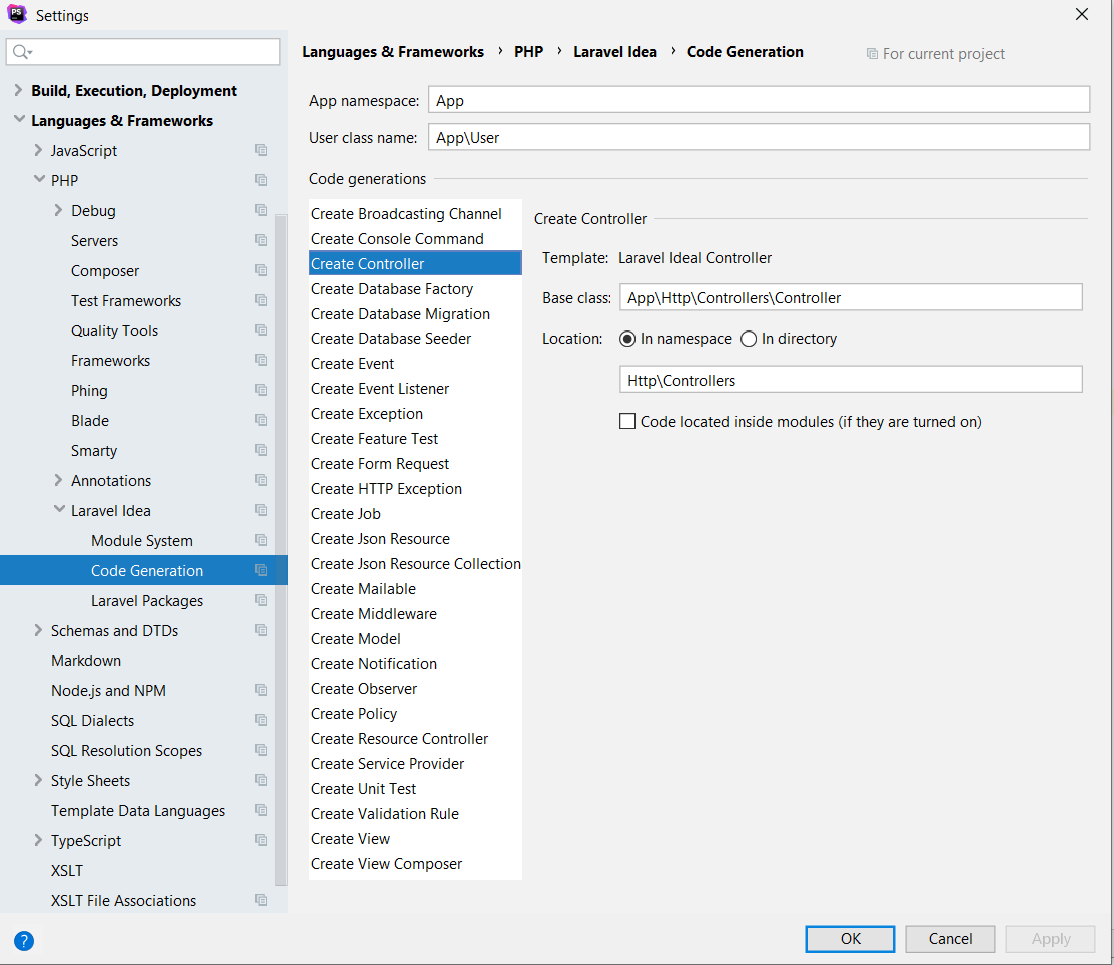Viewport: 1114px width, 965px height.
Task: Click the OK button
Action: coord(850,939)
